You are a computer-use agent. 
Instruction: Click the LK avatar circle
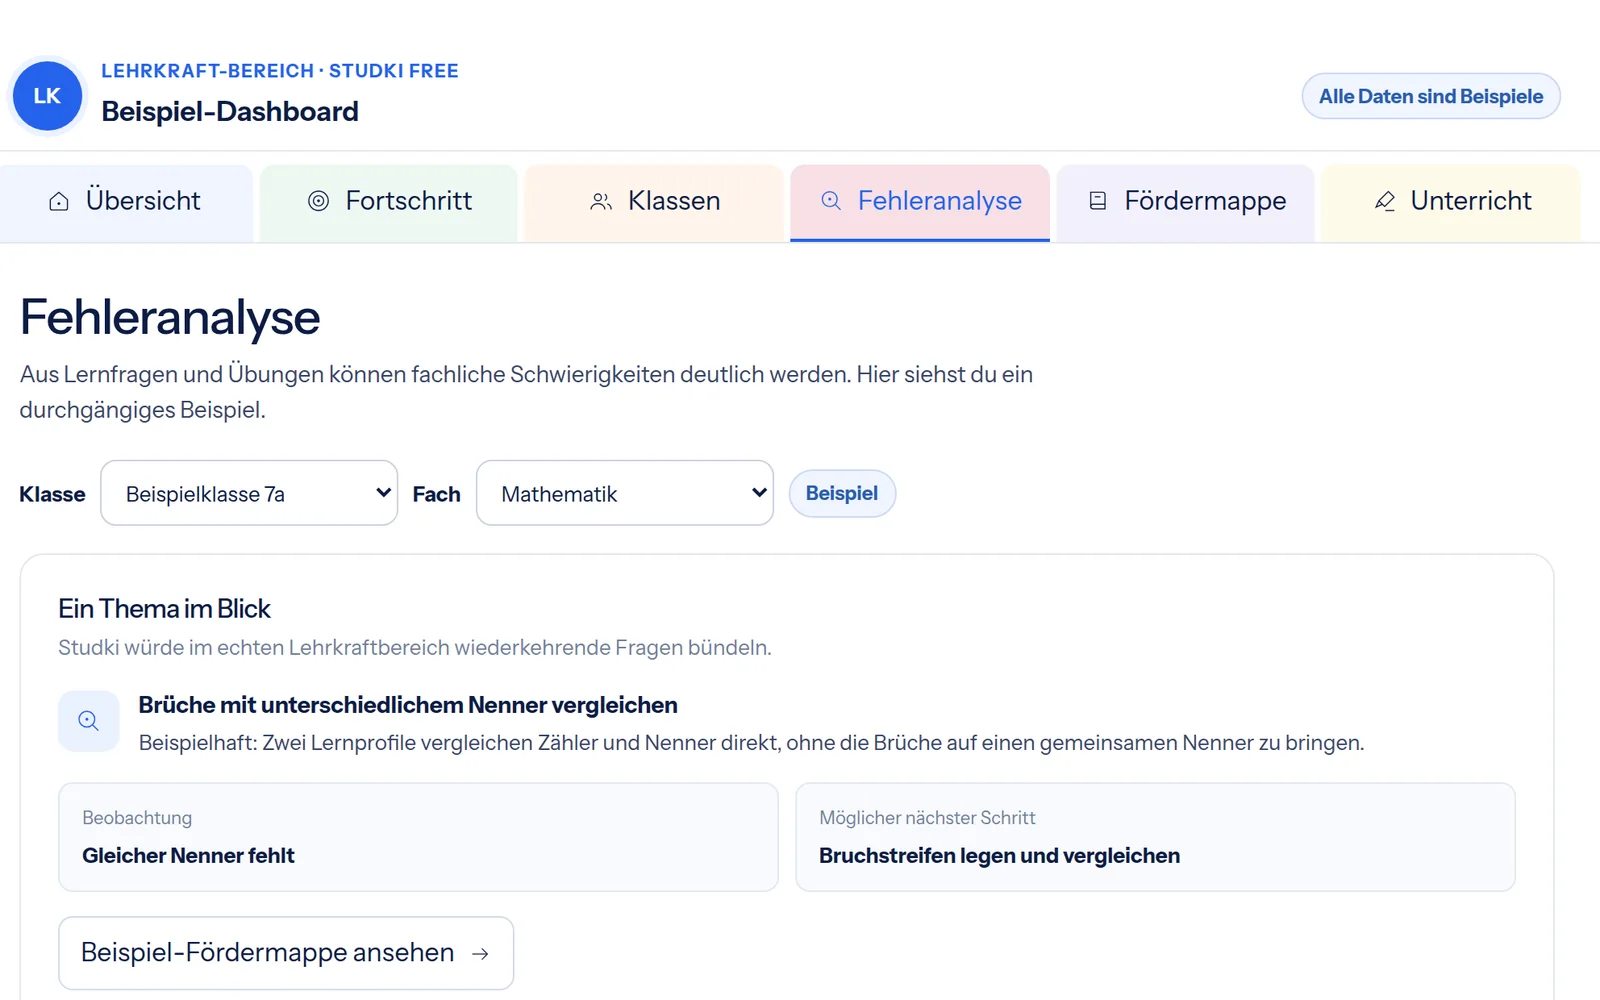tap(47, 96)
